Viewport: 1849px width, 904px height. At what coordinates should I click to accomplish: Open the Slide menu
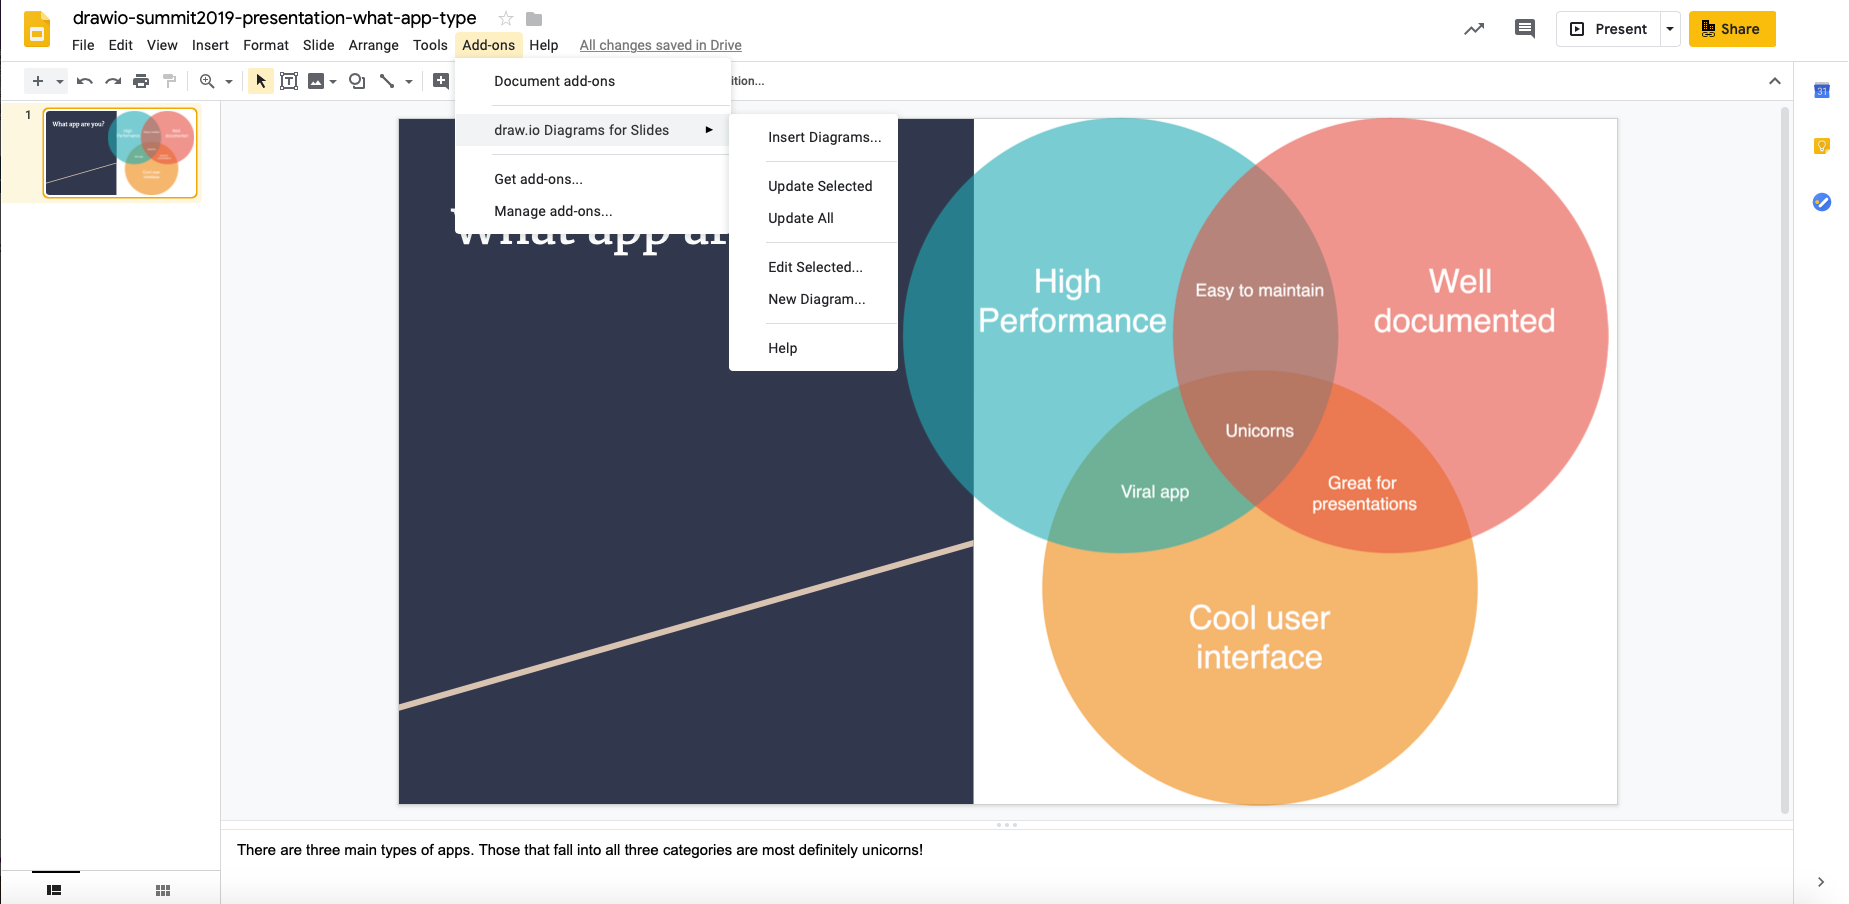pos(319,45)
